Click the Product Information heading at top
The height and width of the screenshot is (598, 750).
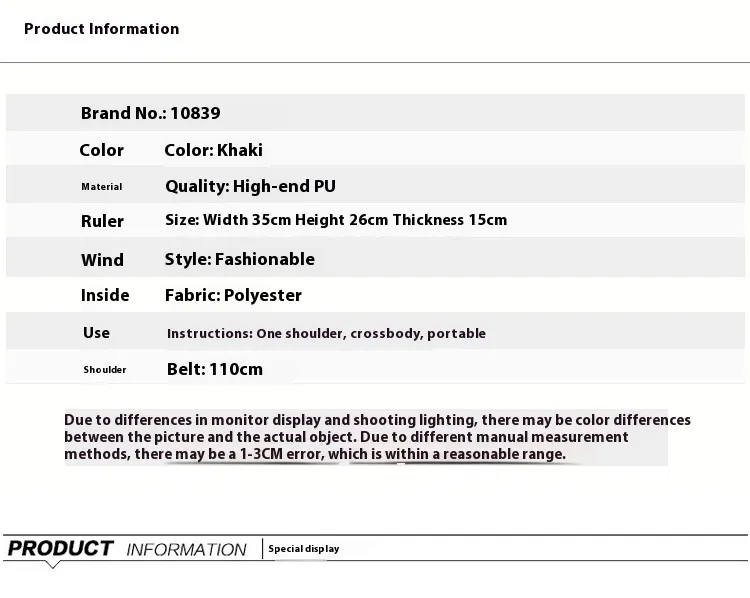(x=102, y=29)
